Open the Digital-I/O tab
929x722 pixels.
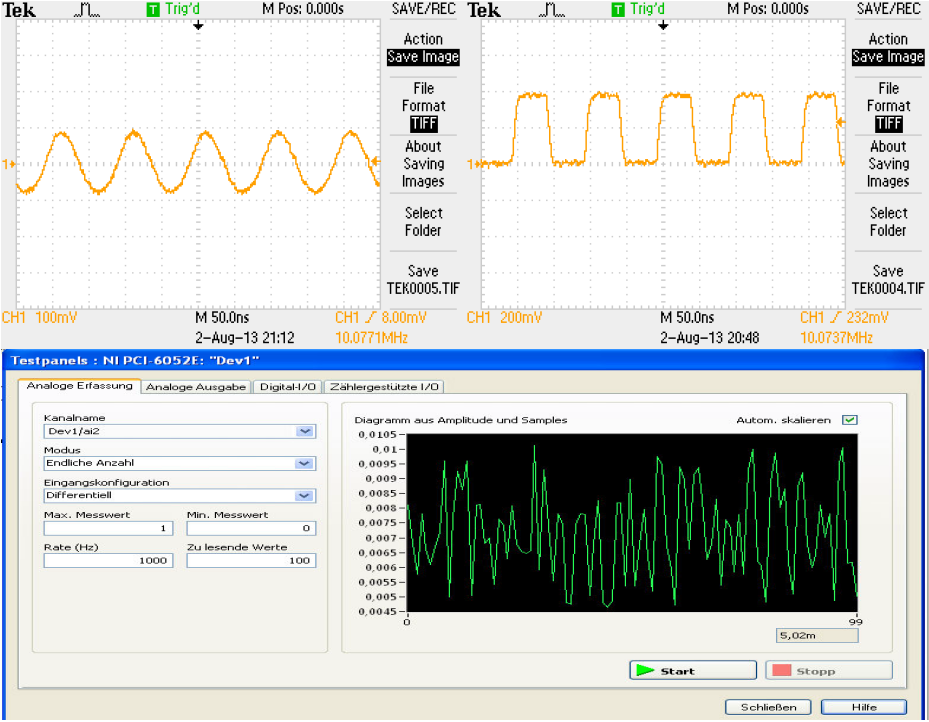(x=287, y=386)
